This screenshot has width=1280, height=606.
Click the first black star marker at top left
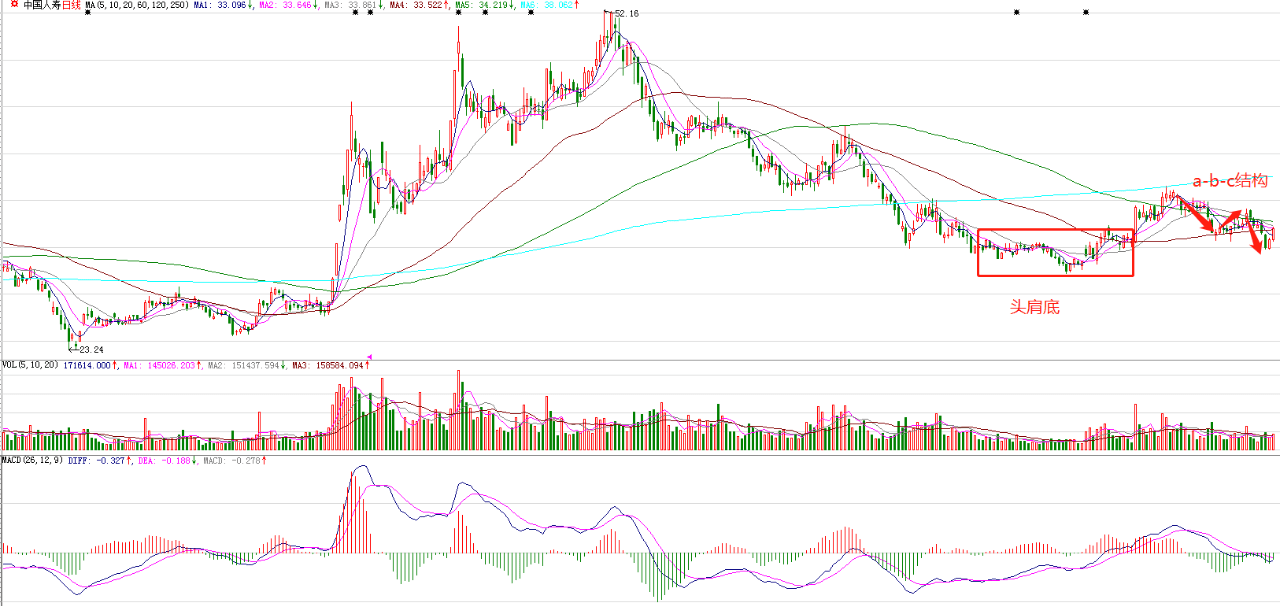coord(87,13)
